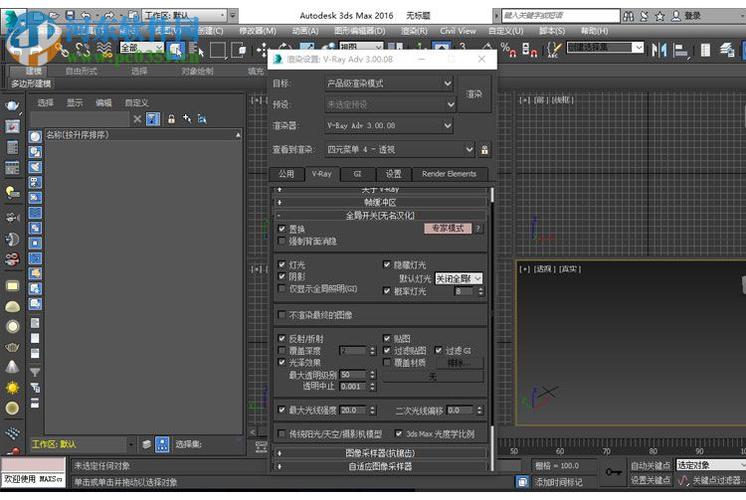Click the Select Object tool in the main toolbar
This screenshot has width=746, height=500.
coord(176,49)
